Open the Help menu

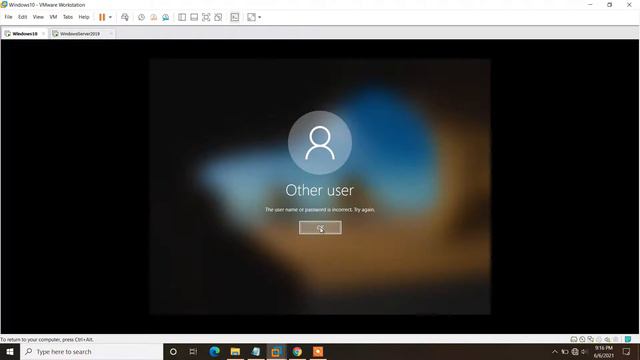84,17
